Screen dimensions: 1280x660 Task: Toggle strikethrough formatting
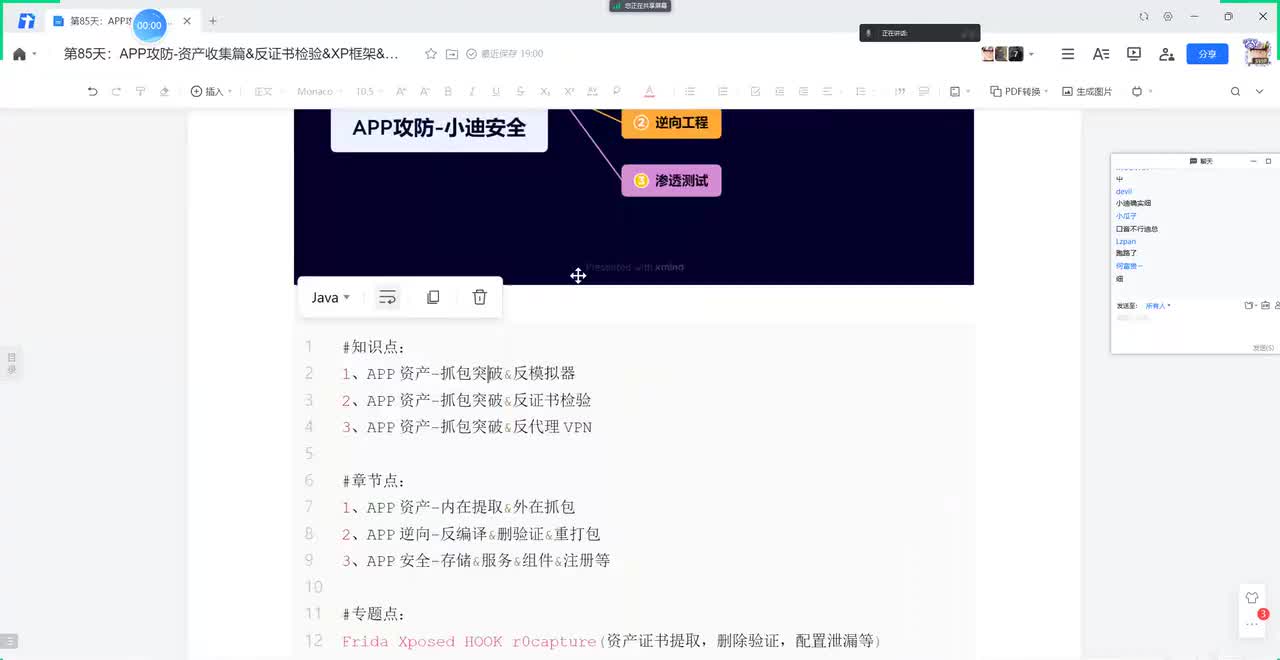[520, 91]
